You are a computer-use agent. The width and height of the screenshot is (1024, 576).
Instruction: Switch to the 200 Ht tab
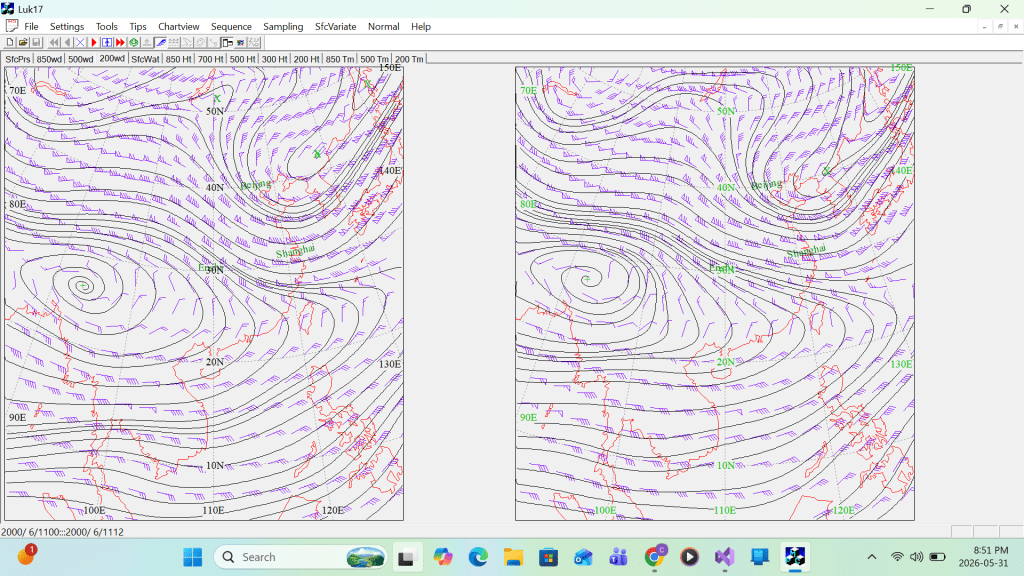click(x=306, y=59)
